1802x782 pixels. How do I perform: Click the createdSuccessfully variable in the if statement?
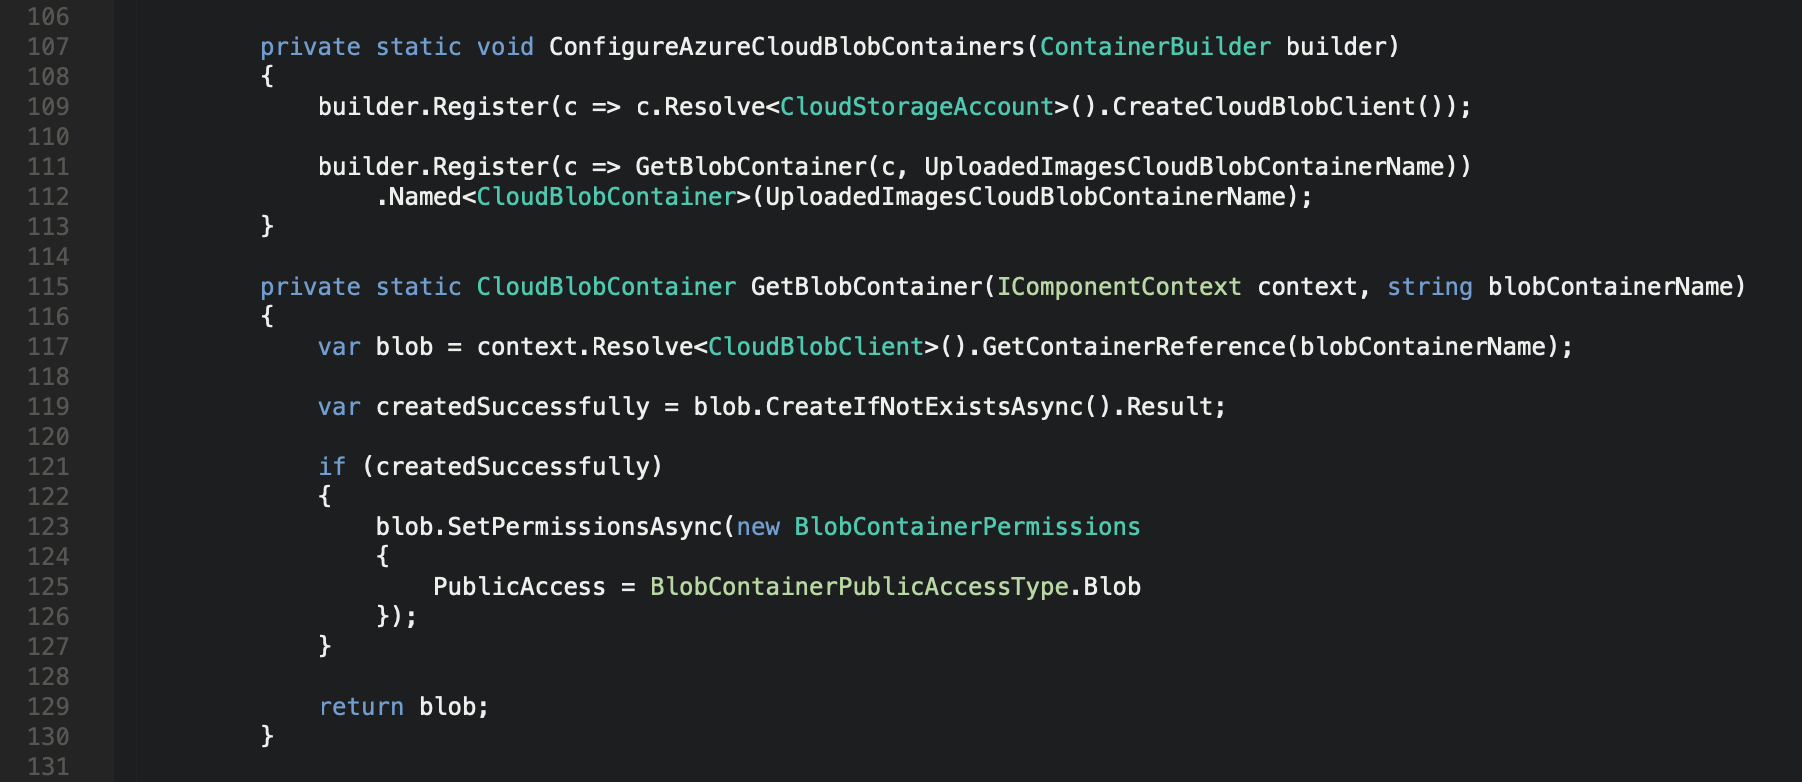click(513, 467)
